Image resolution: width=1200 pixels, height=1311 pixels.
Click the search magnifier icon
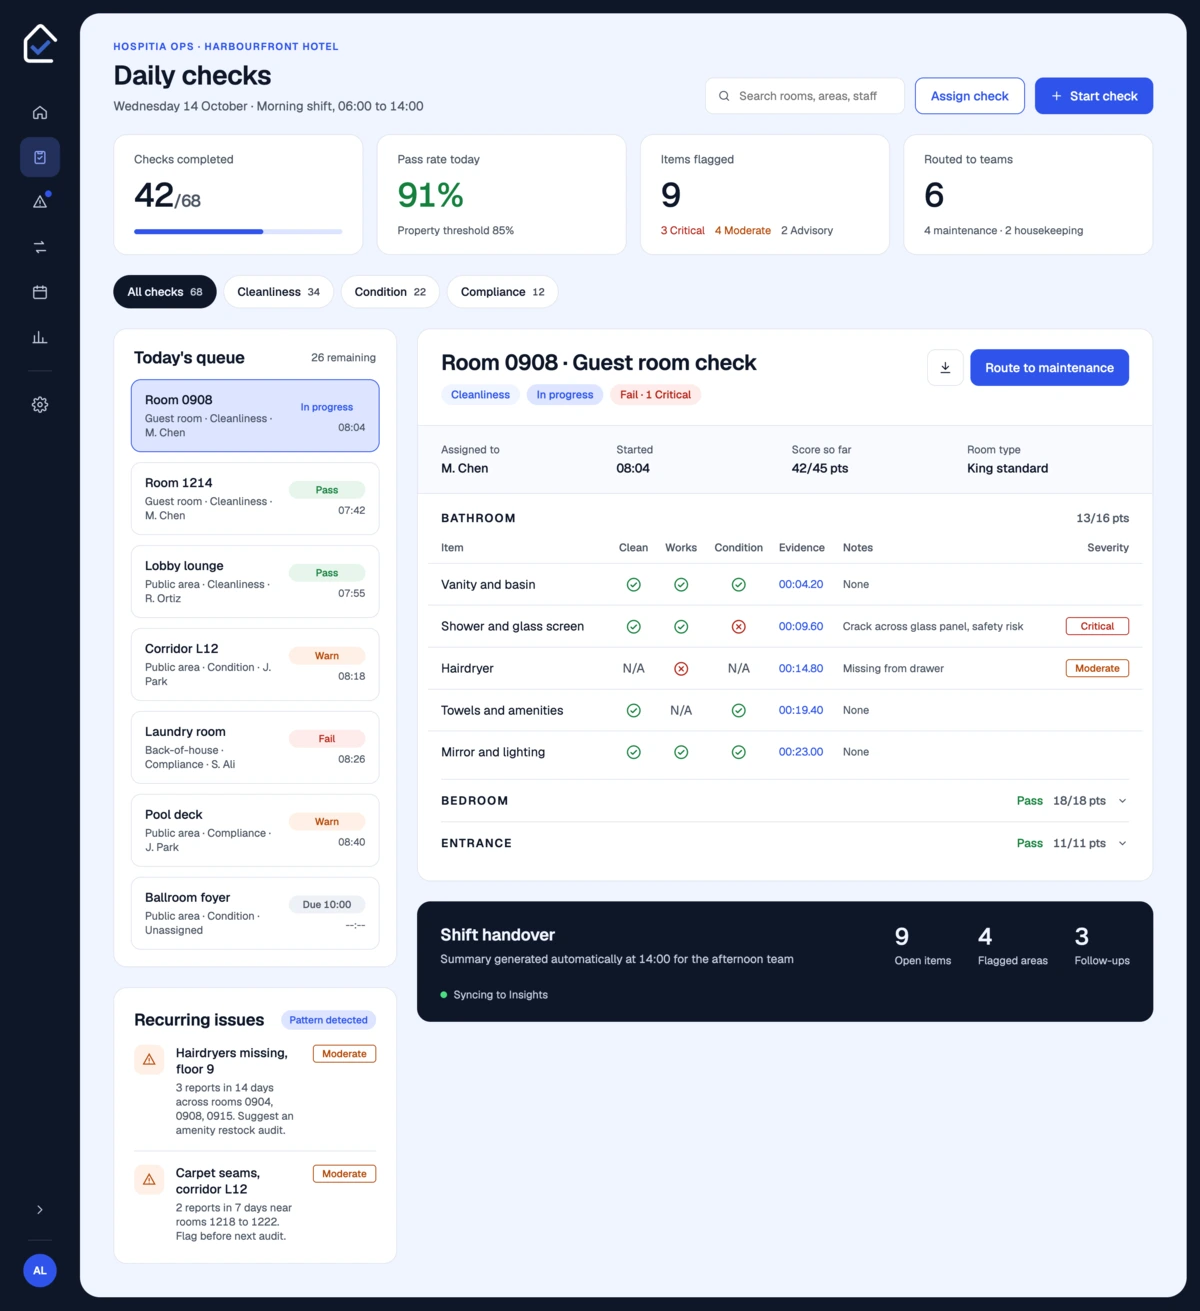724,96
